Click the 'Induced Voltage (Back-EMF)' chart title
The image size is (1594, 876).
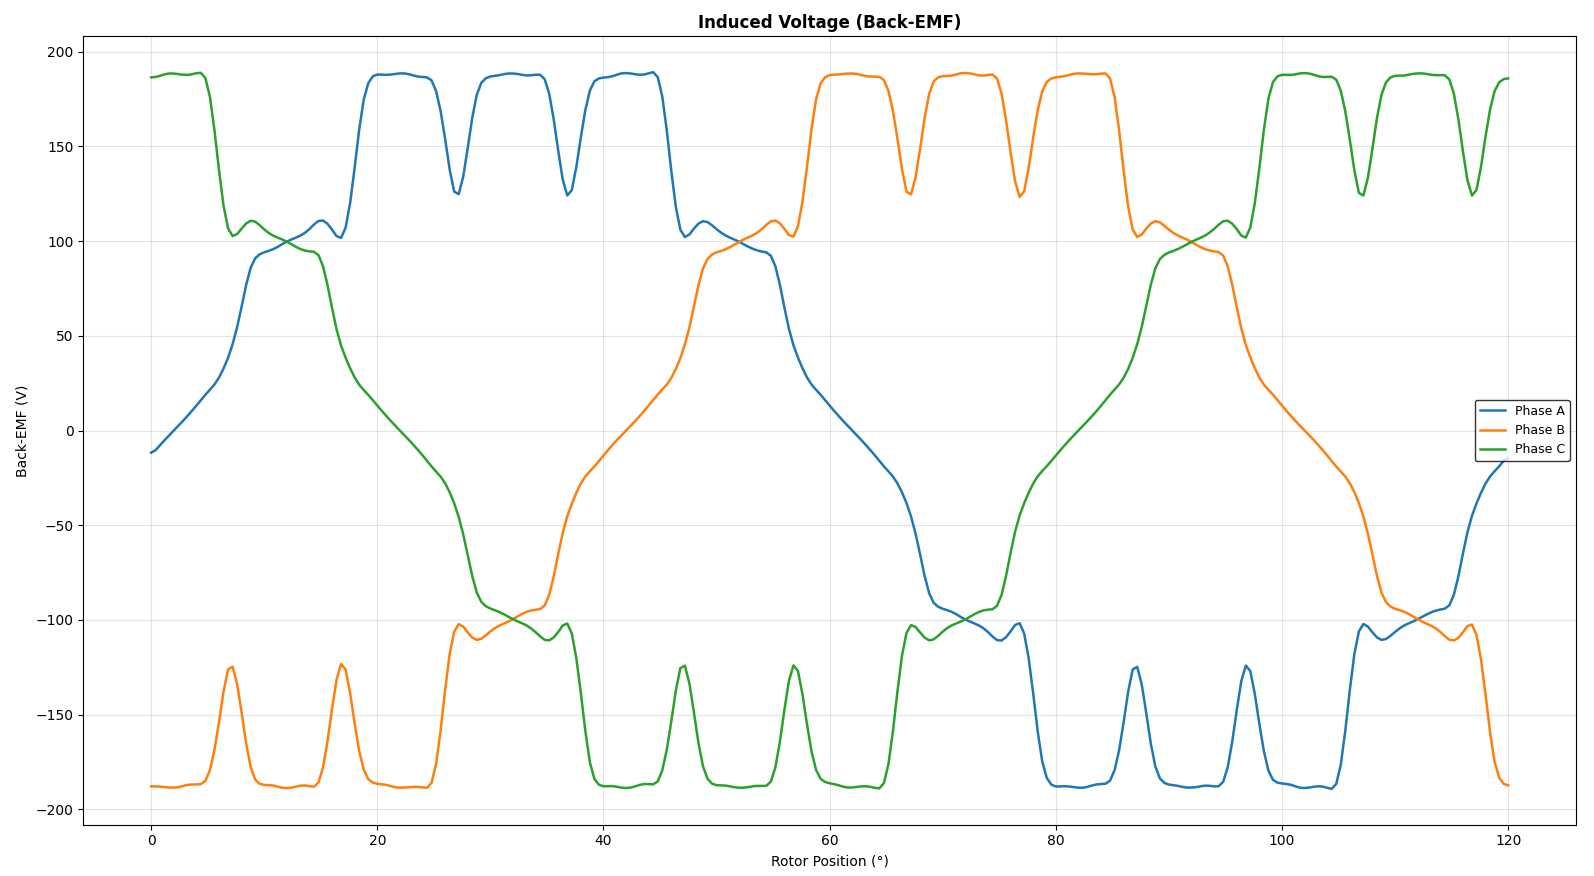pos(829,22)
